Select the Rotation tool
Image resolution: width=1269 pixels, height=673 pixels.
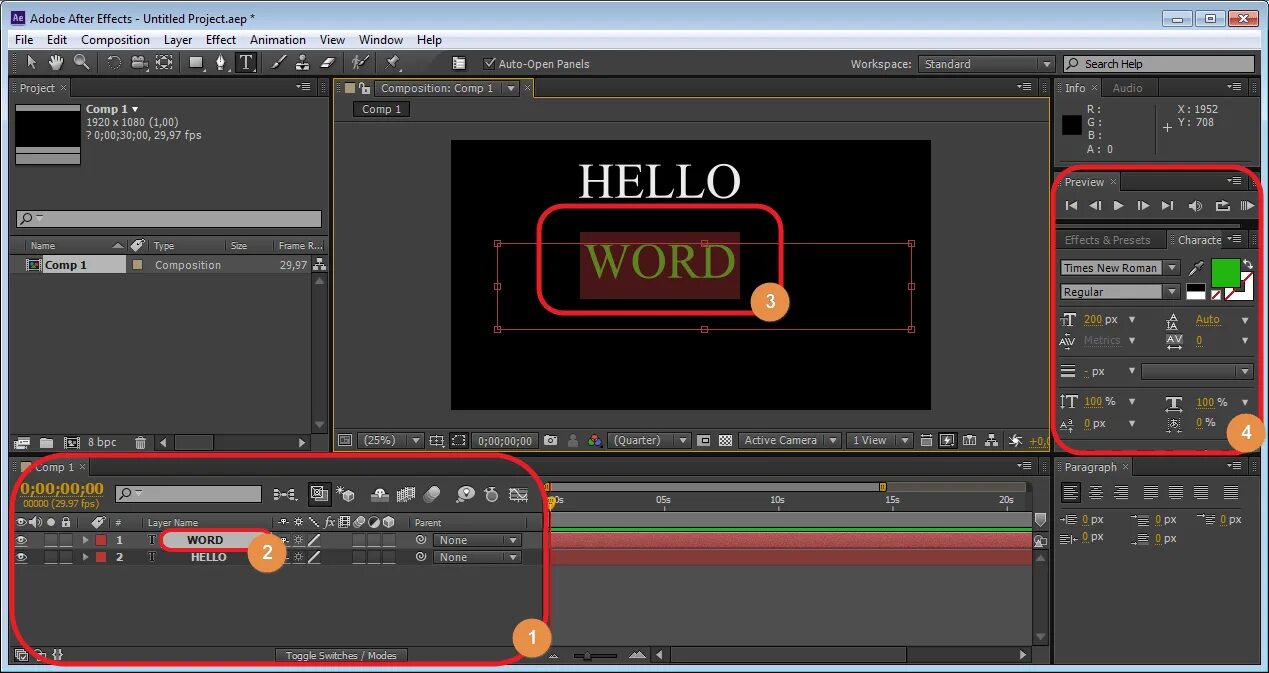tap(113, 62)
